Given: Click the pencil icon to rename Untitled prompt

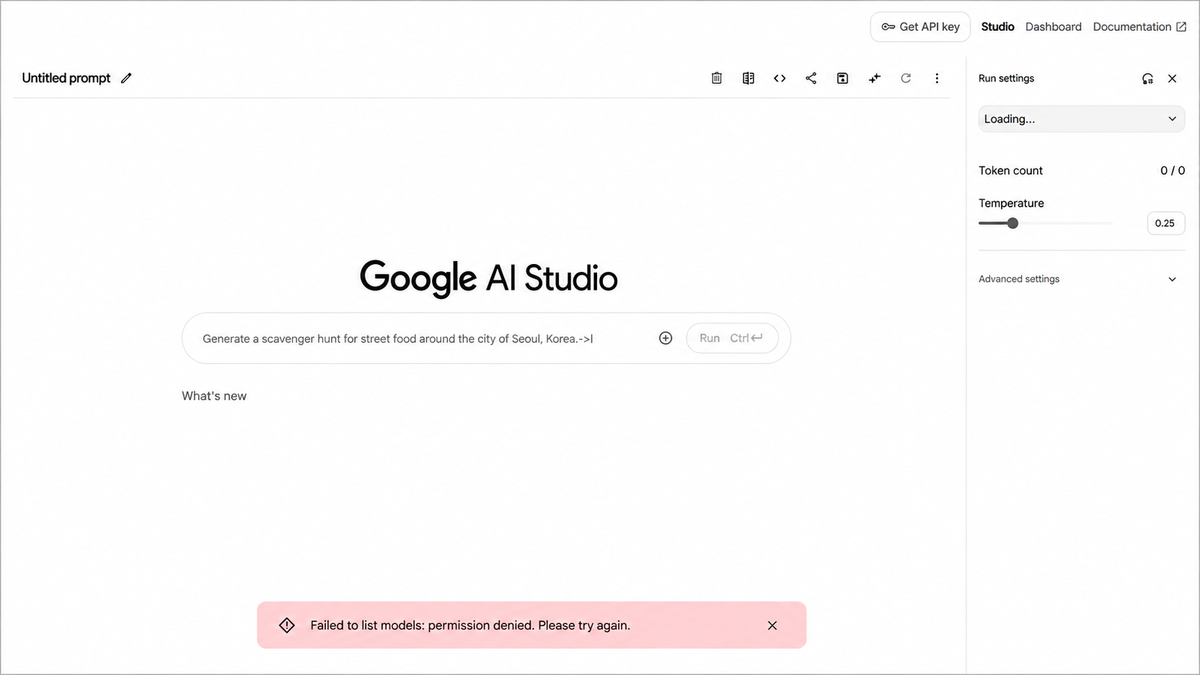Looking at the screenshot, I should 126,78.
